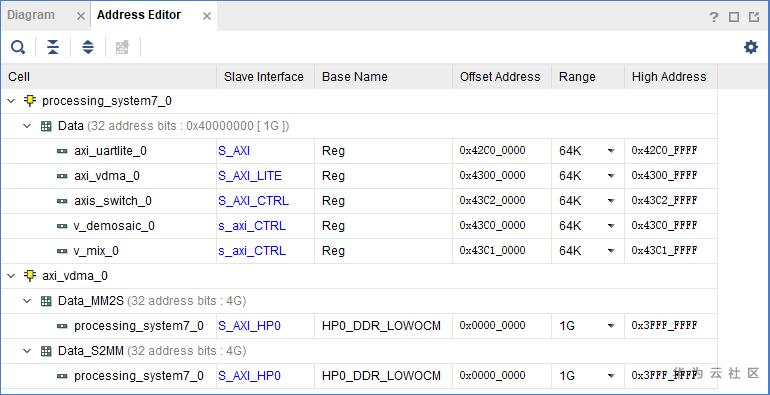Close the Diagram tab
770x395 pixels.
81,16
